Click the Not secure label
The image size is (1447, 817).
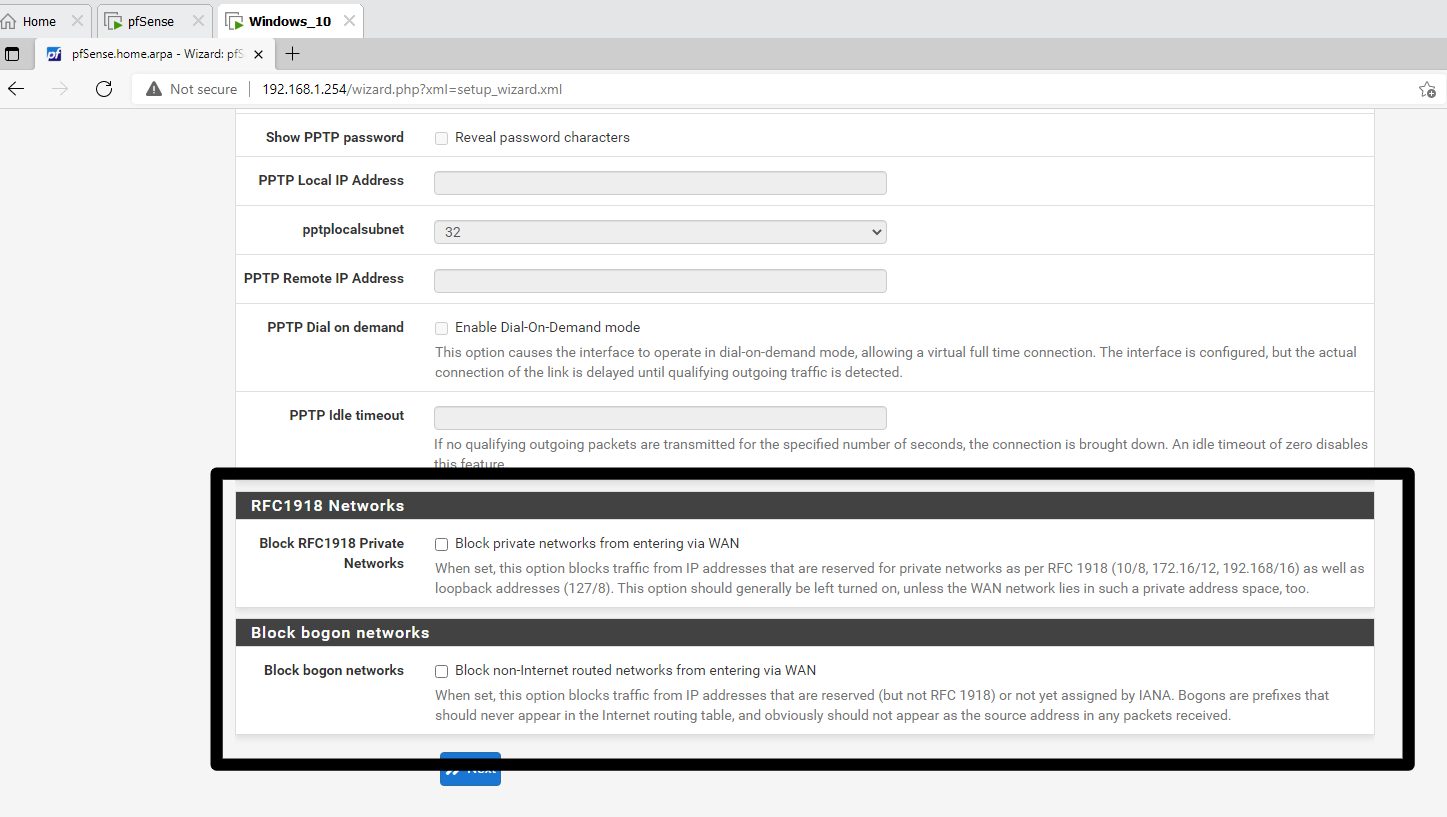pos(204,89)
